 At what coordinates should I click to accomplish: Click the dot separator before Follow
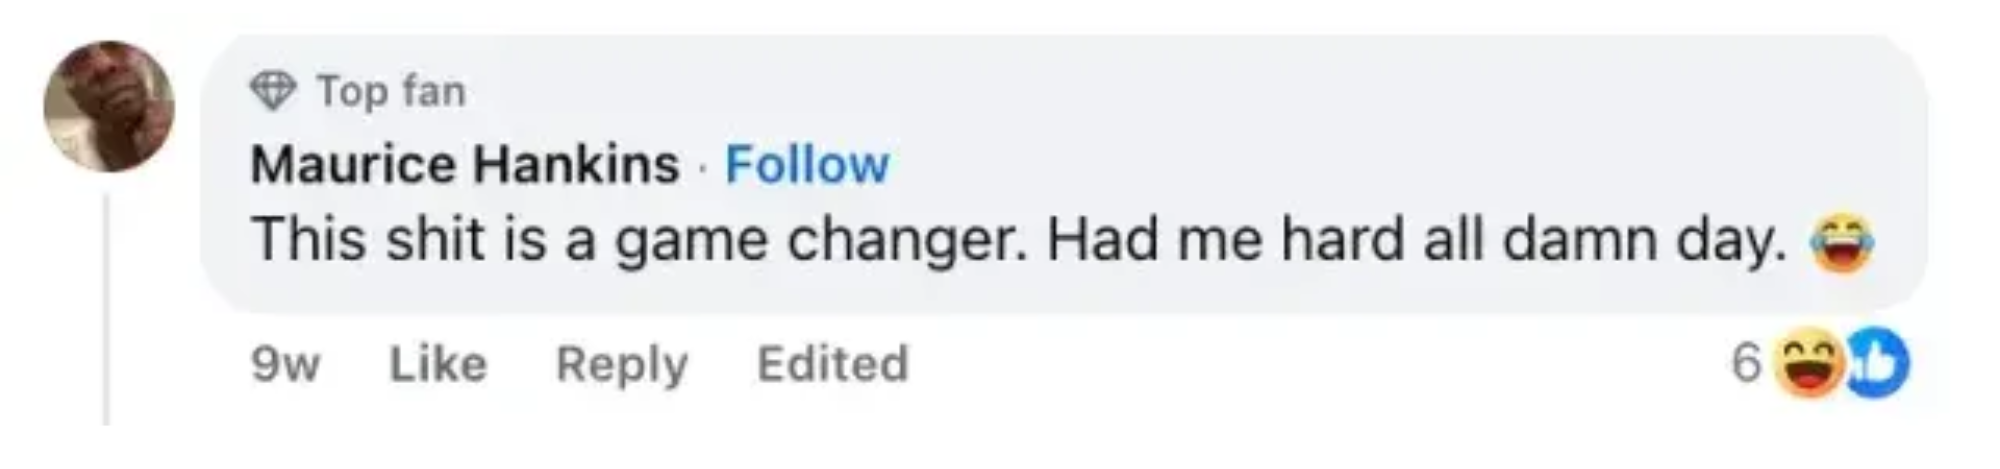(702, 166)
